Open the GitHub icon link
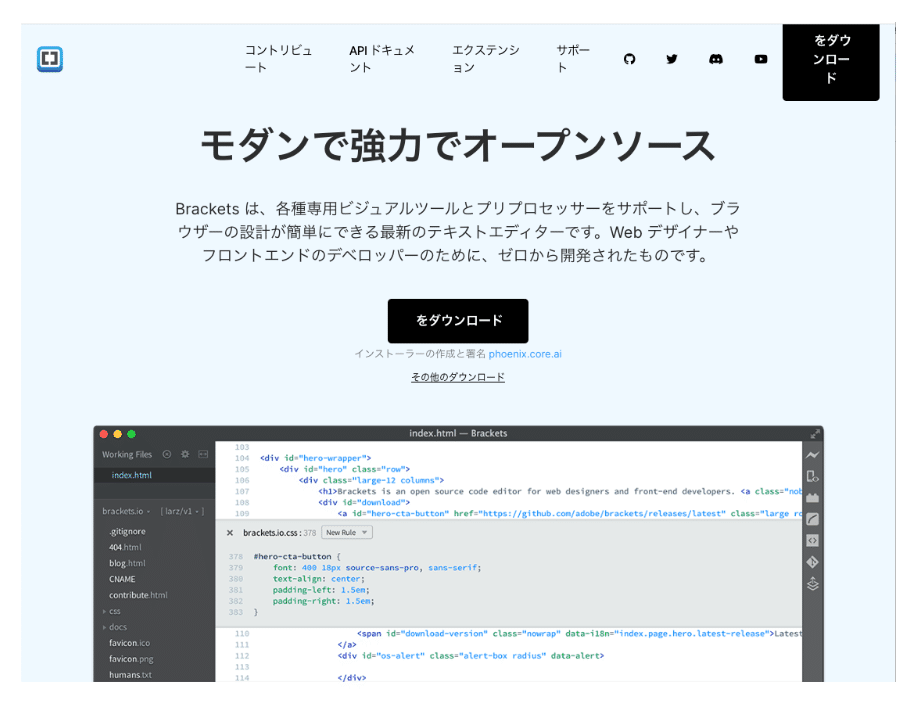This screenshot has height=708, width=922. click(629, 59)
